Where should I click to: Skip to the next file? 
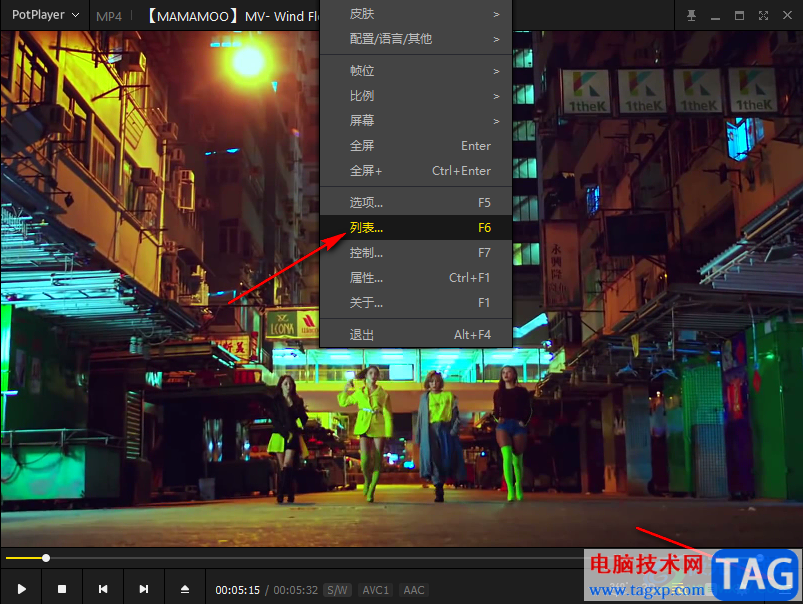[x=144, y=589]
